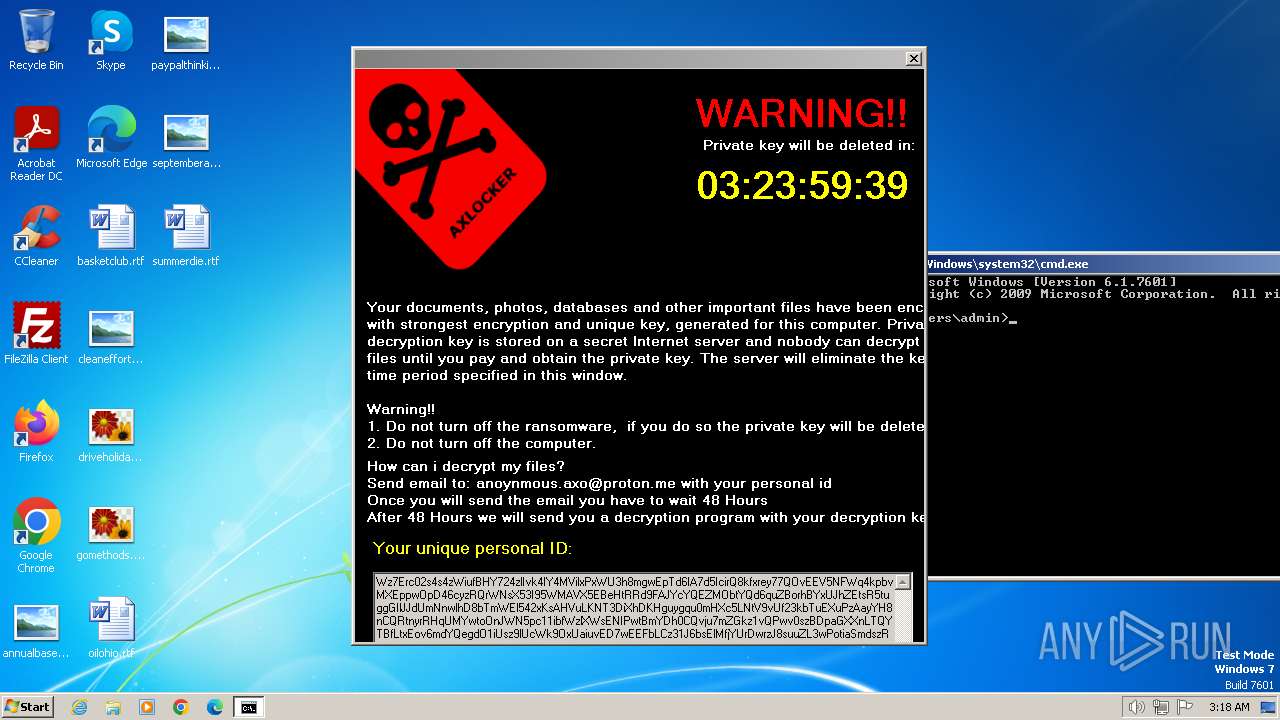Viewport: 1280px width, 720px height.
Task: Launch Firefox from the desktop
Action: [x=36, y=432]
